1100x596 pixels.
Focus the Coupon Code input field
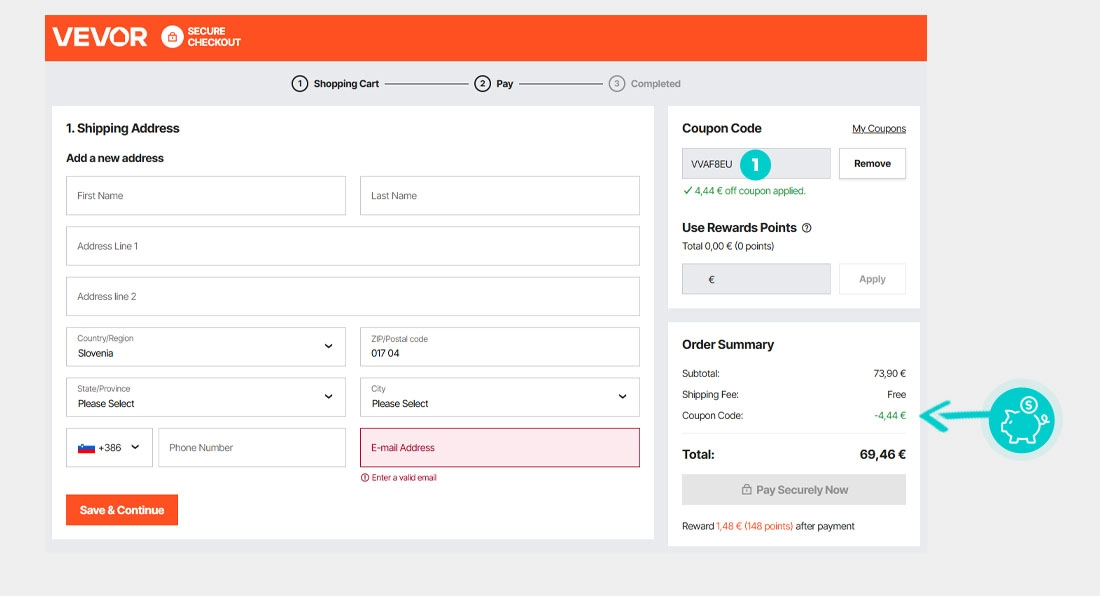[756, 163]
